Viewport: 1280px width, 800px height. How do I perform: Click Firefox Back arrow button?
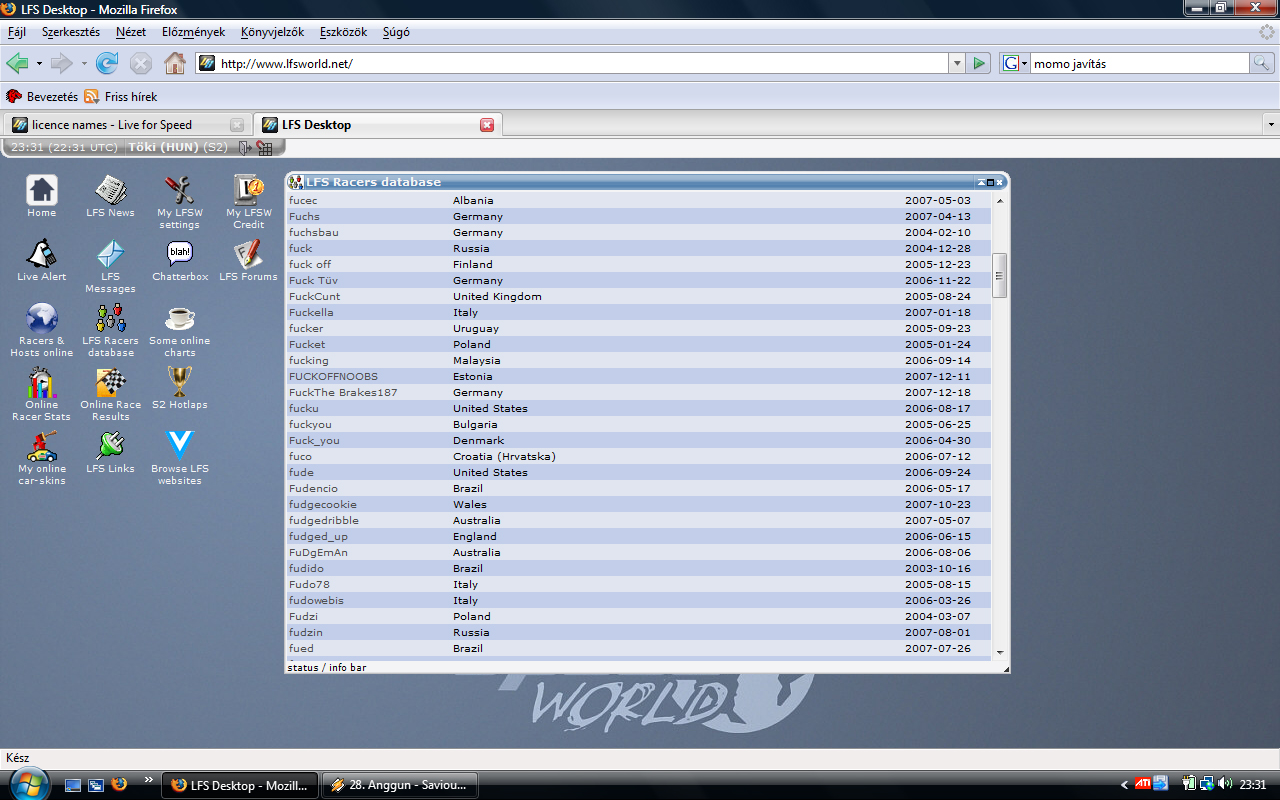click(x=17, y=63)
